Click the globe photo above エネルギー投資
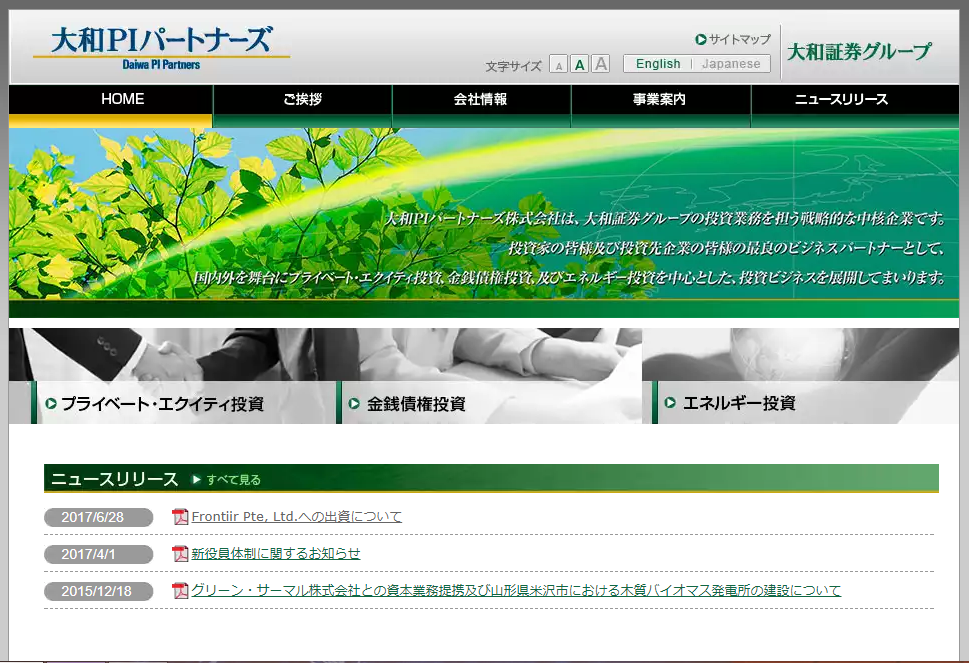 pyautogui.click(x=801, y=354)
